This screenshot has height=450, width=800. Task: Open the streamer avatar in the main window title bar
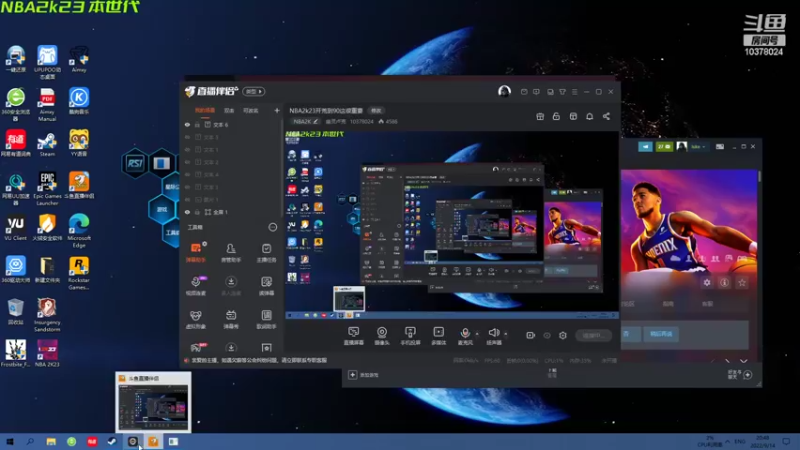coord(504,91)
